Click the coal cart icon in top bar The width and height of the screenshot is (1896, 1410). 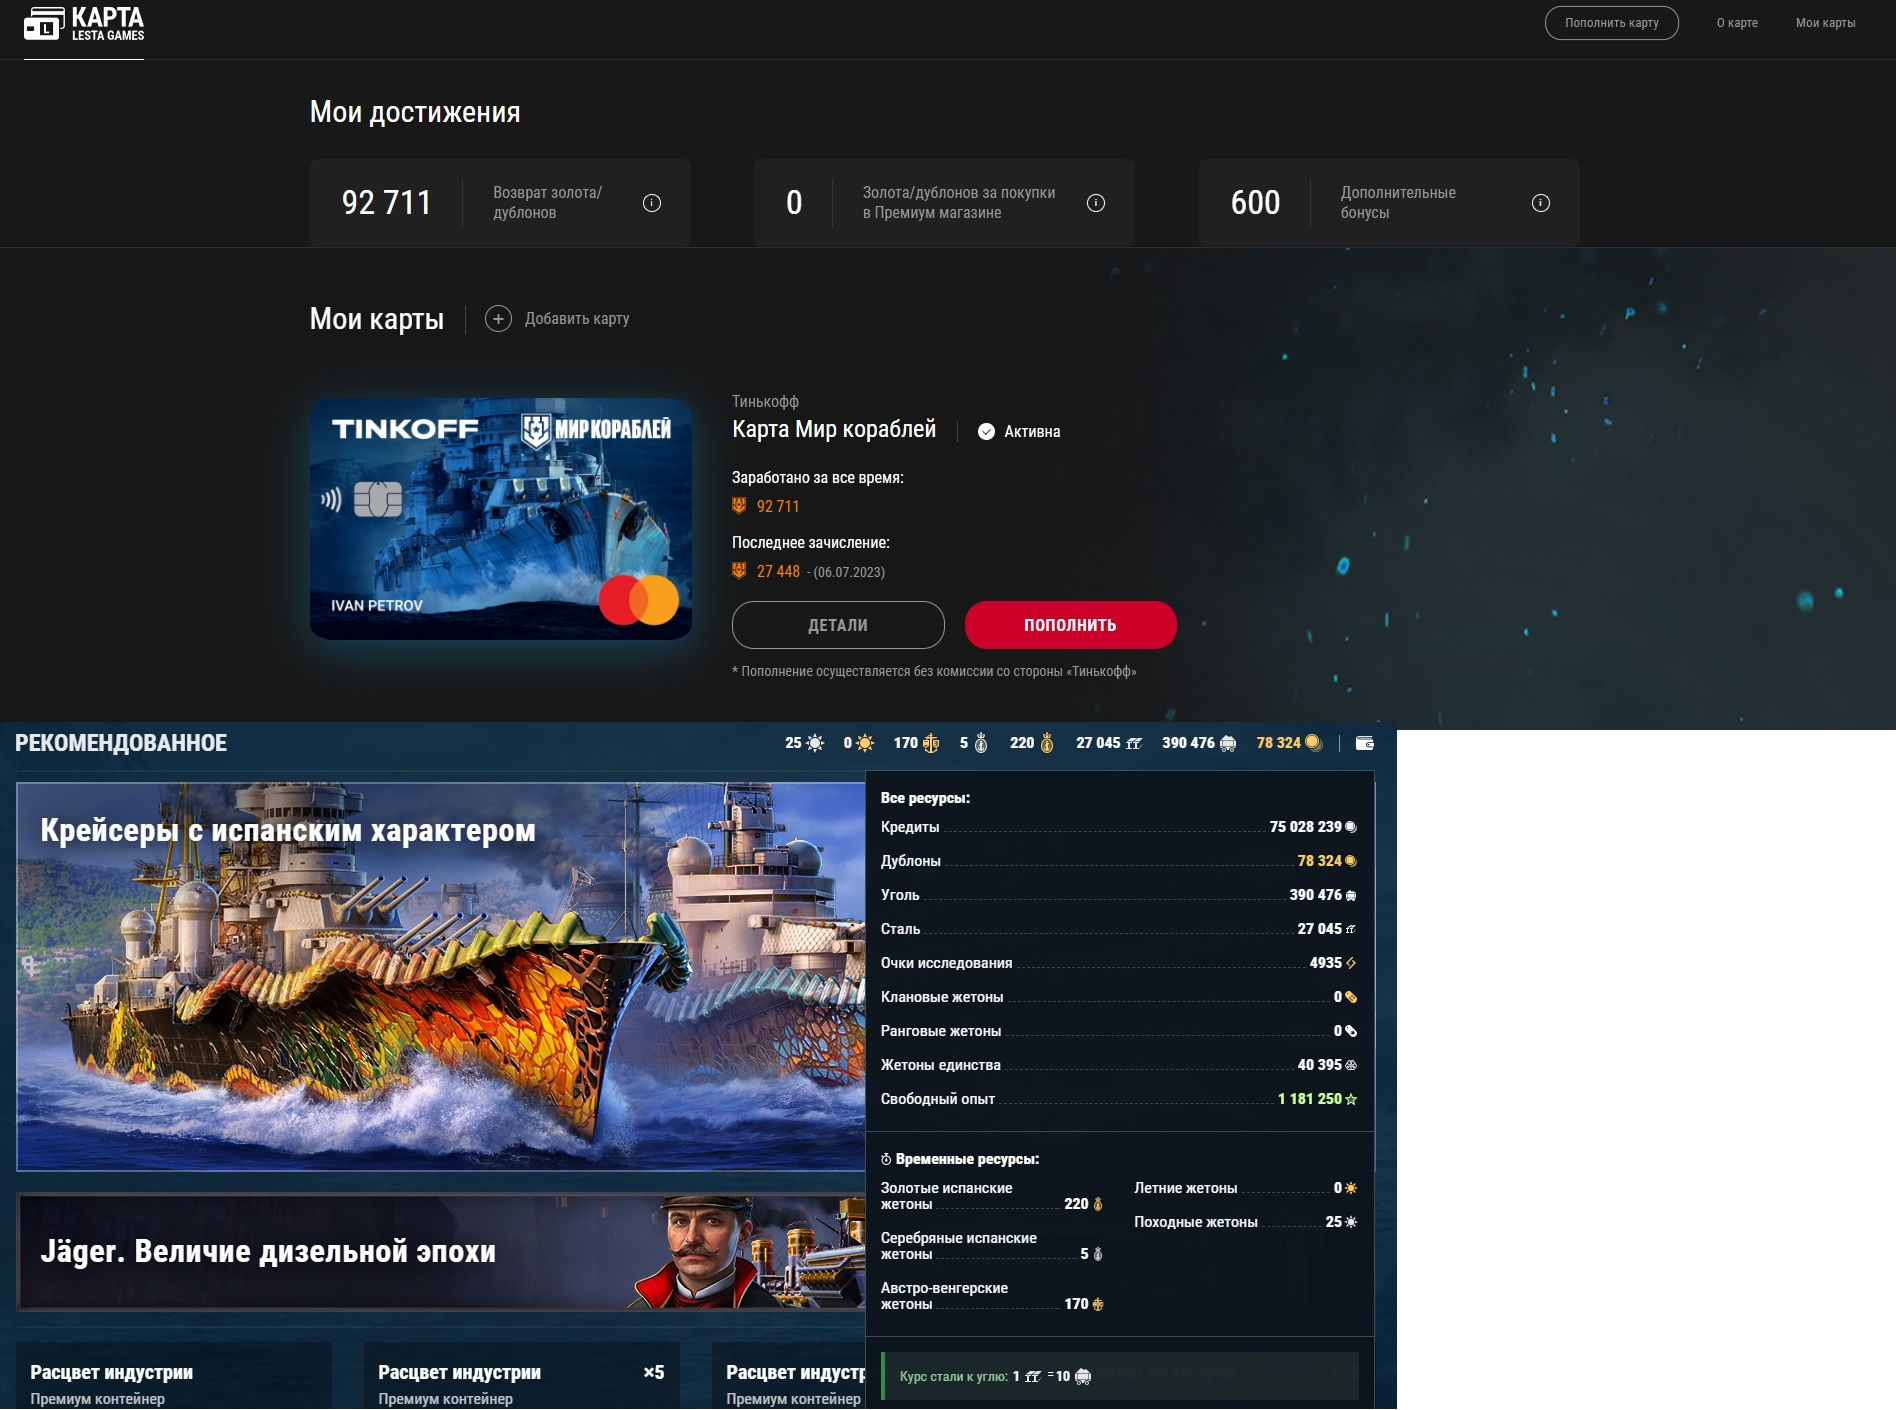(1228, 743)
